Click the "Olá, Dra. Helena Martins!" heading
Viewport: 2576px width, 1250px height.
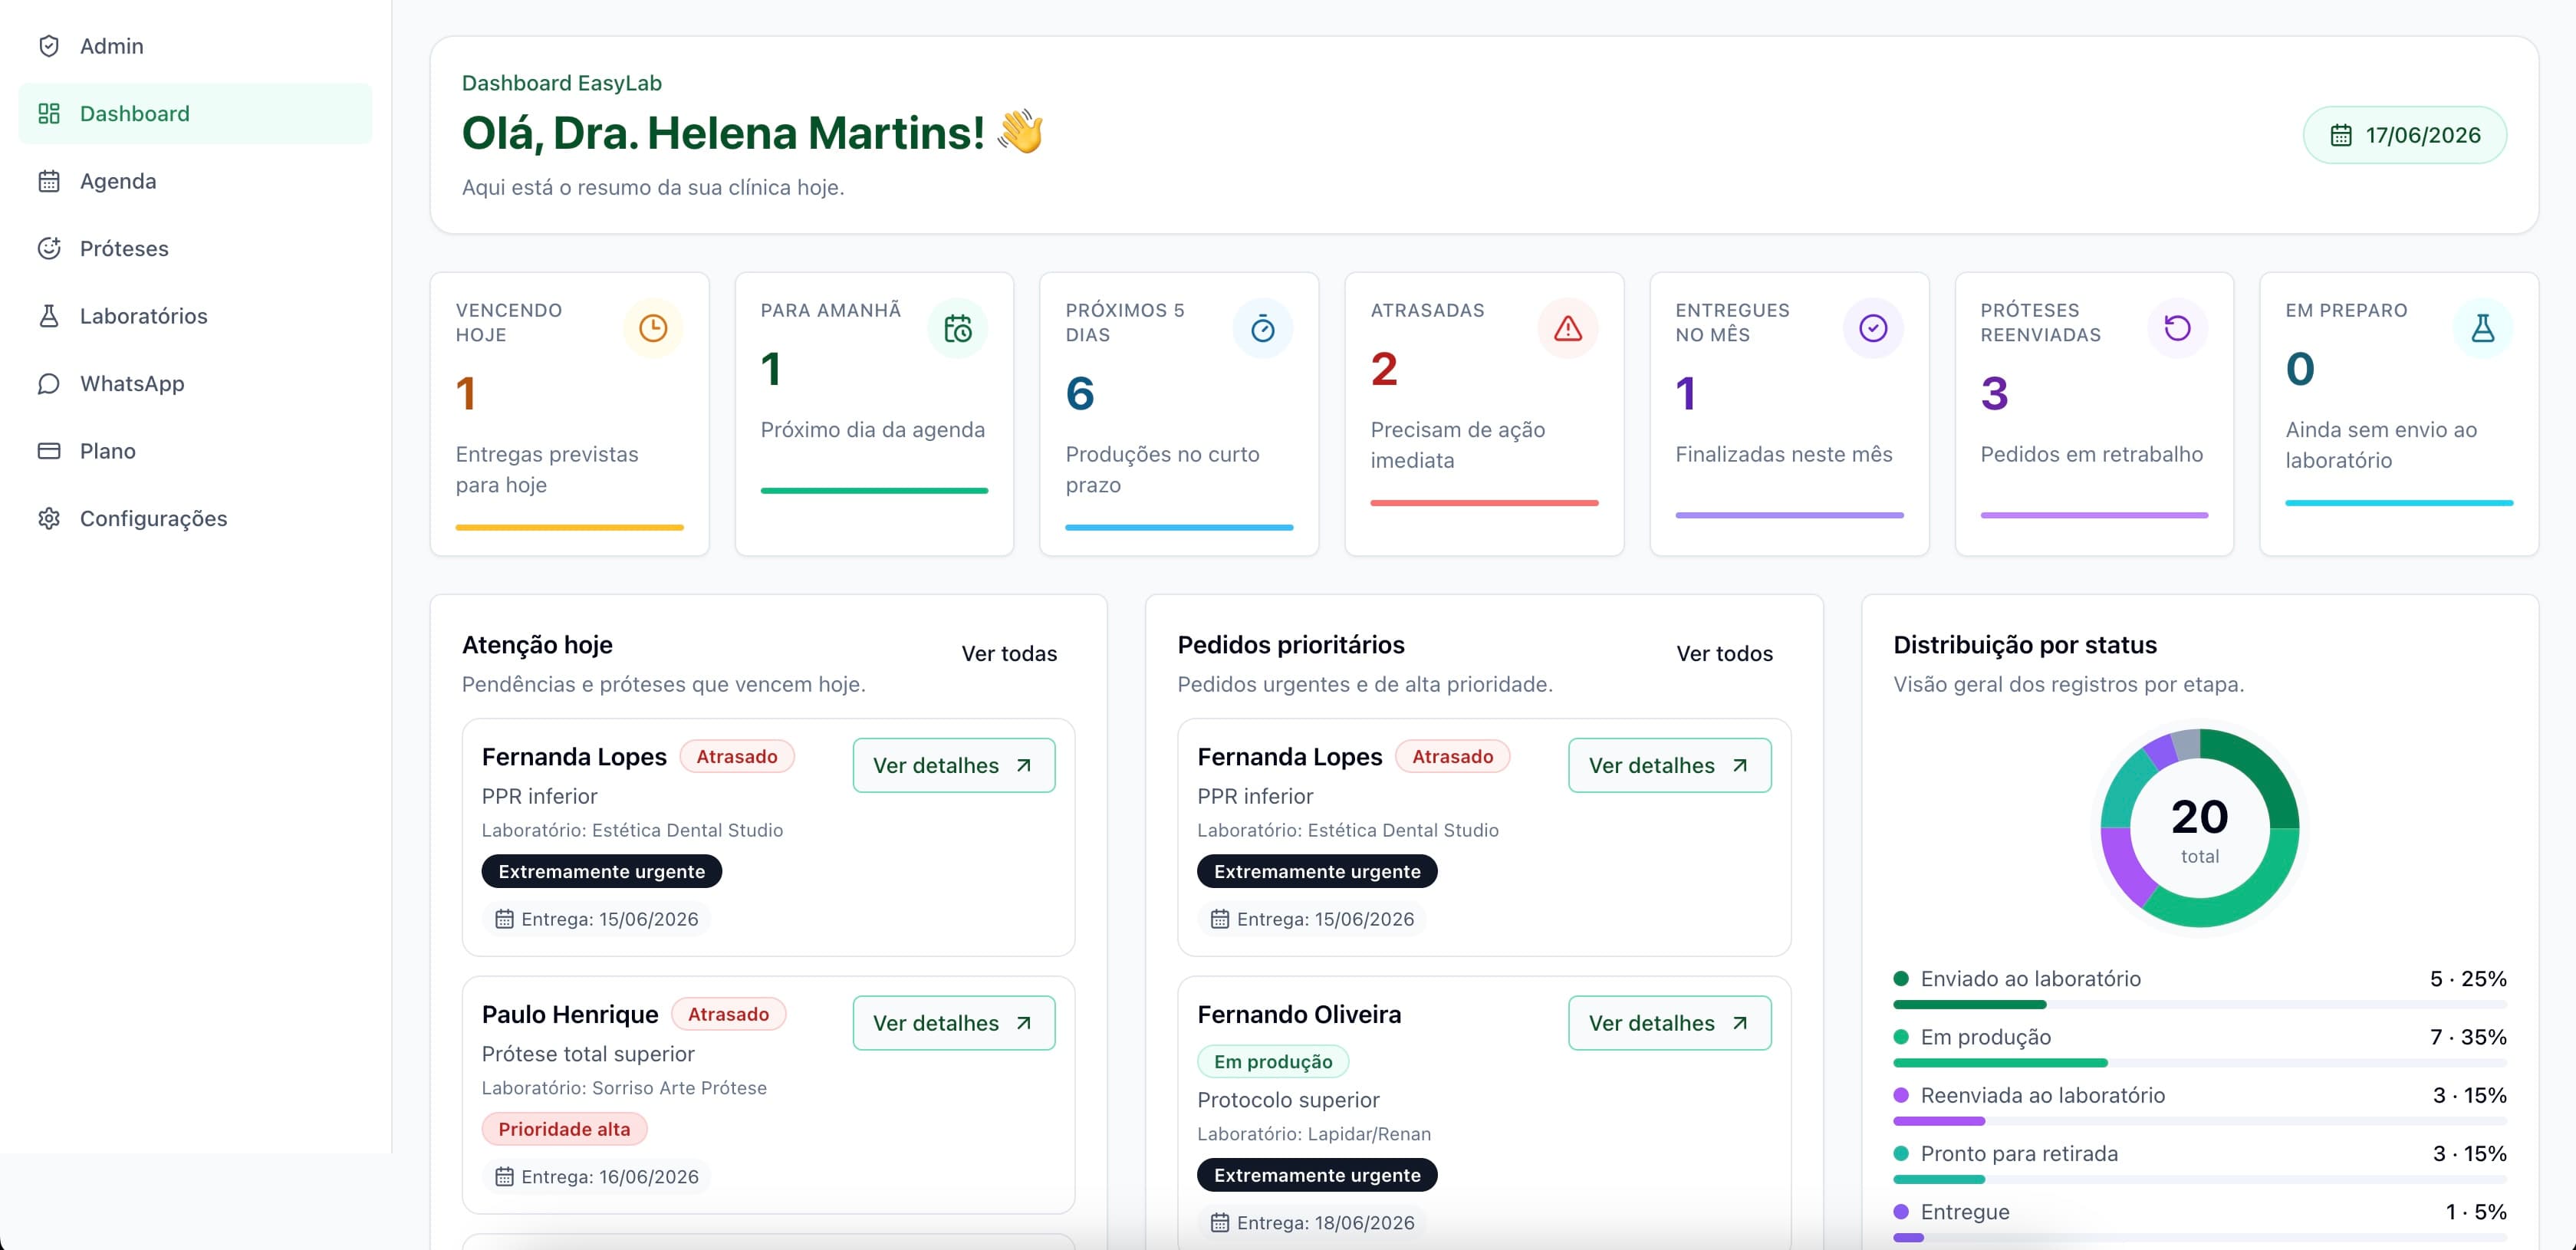[x=723, y=133]
